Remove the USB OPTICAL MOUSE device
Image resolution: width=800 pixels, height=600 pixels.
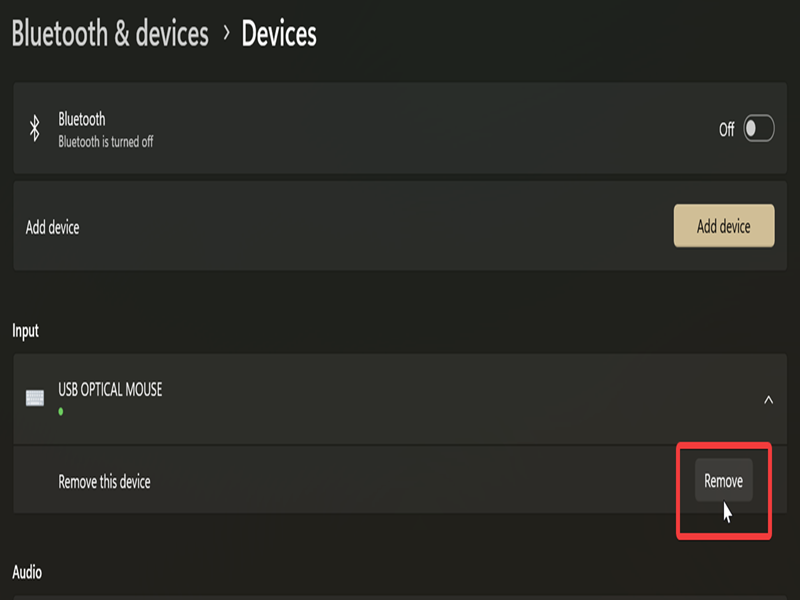723,481
